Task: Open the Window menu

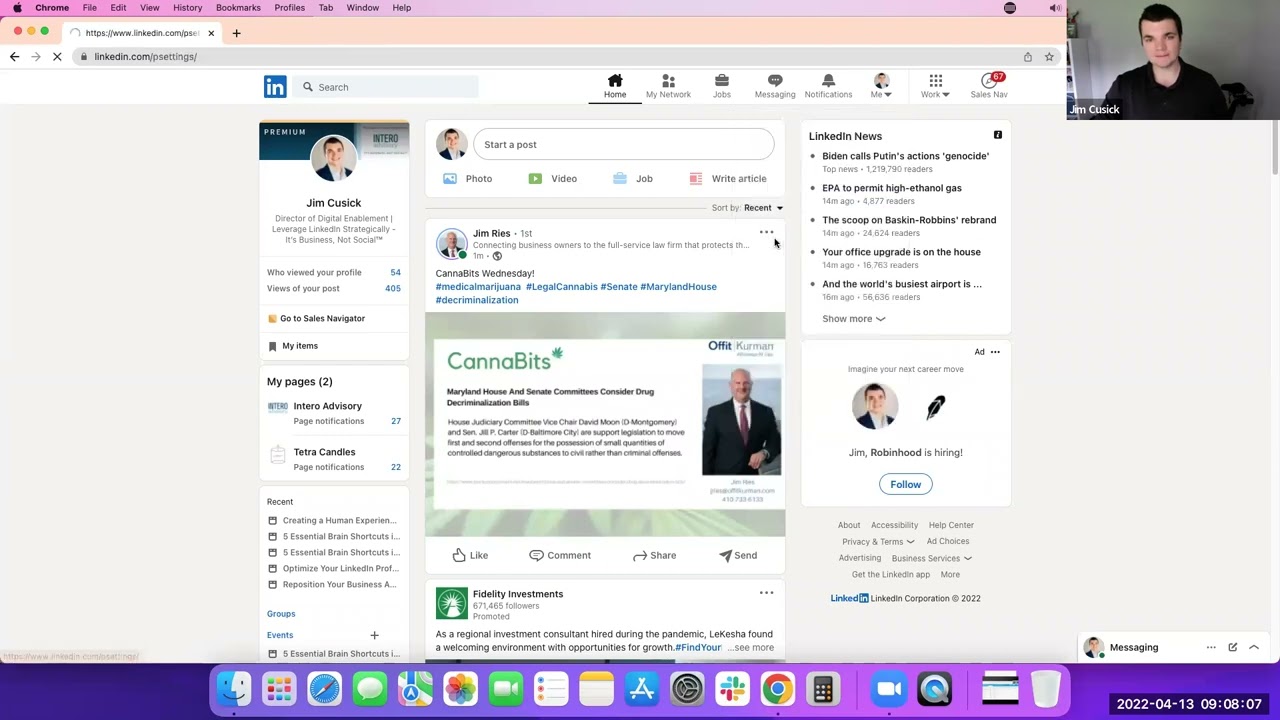Action: pyautogui.click(x=362, y=8)
